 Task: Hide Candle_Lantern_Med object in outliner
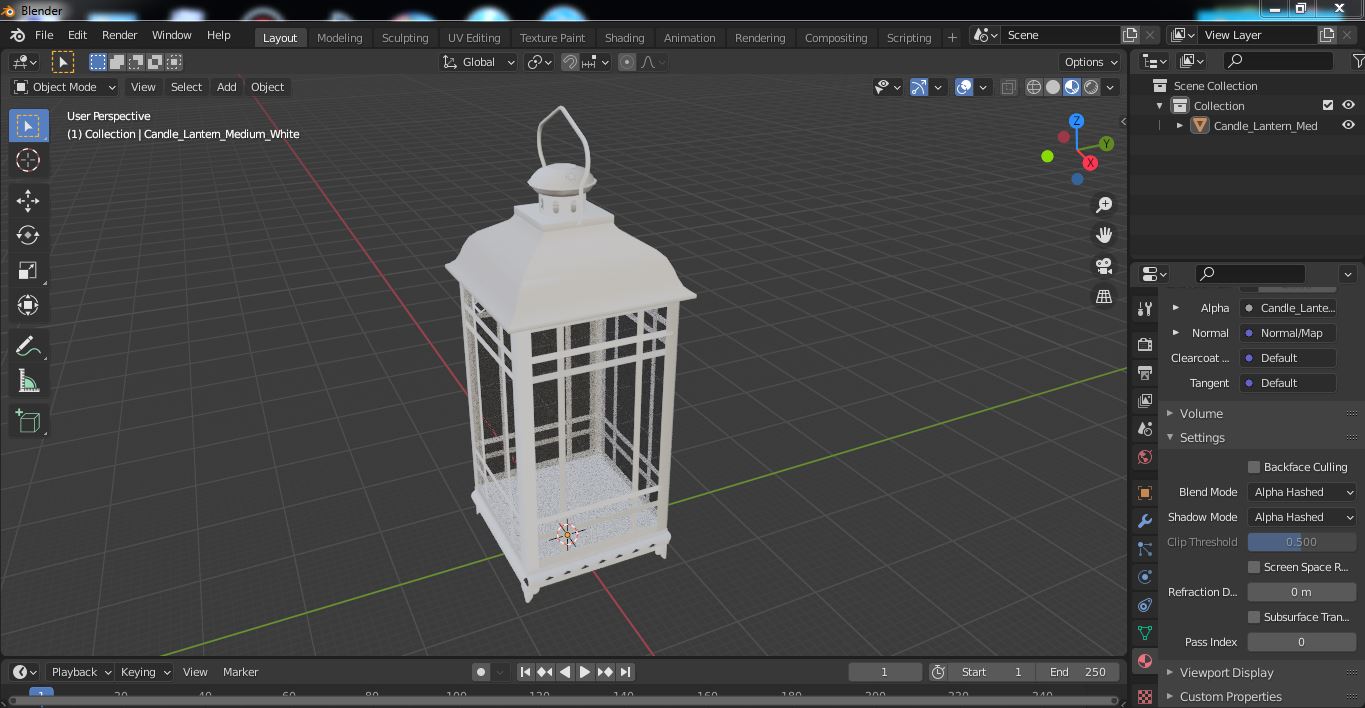[1348, 125]
